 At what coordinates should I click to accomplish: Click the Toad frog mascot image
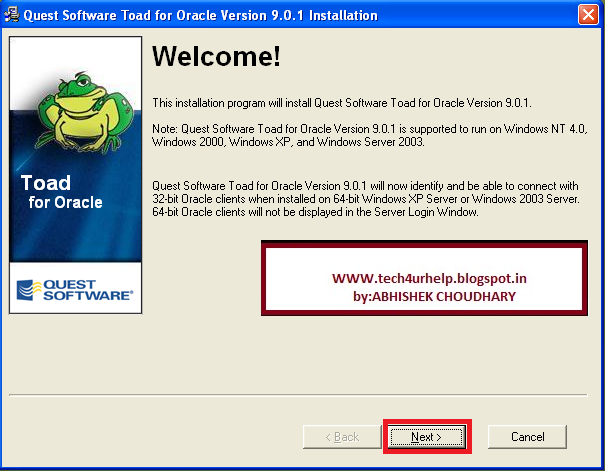[85, 112]
